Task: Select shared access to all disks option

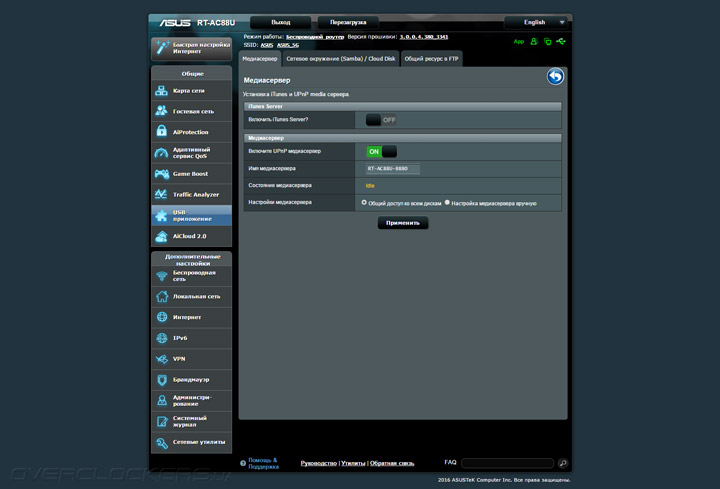Action: (364, 202)
